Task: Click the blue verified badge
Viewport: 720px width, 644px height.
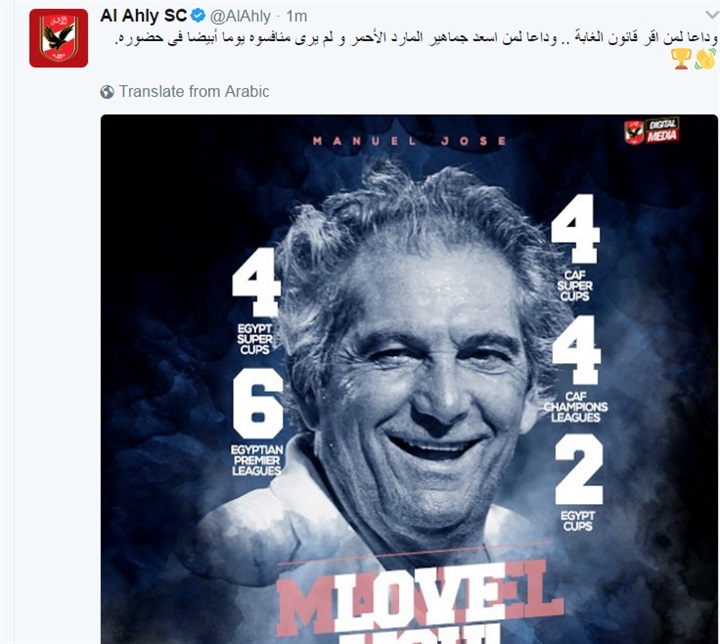Action: click(198, 16)
